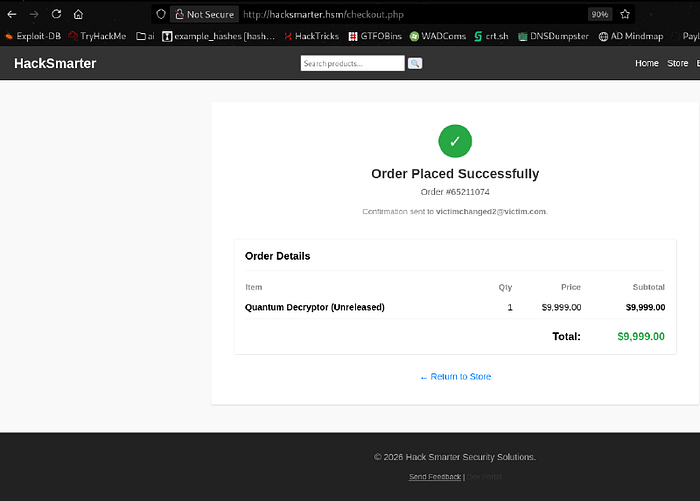Open the Send Feedback link

click(435, 477)
